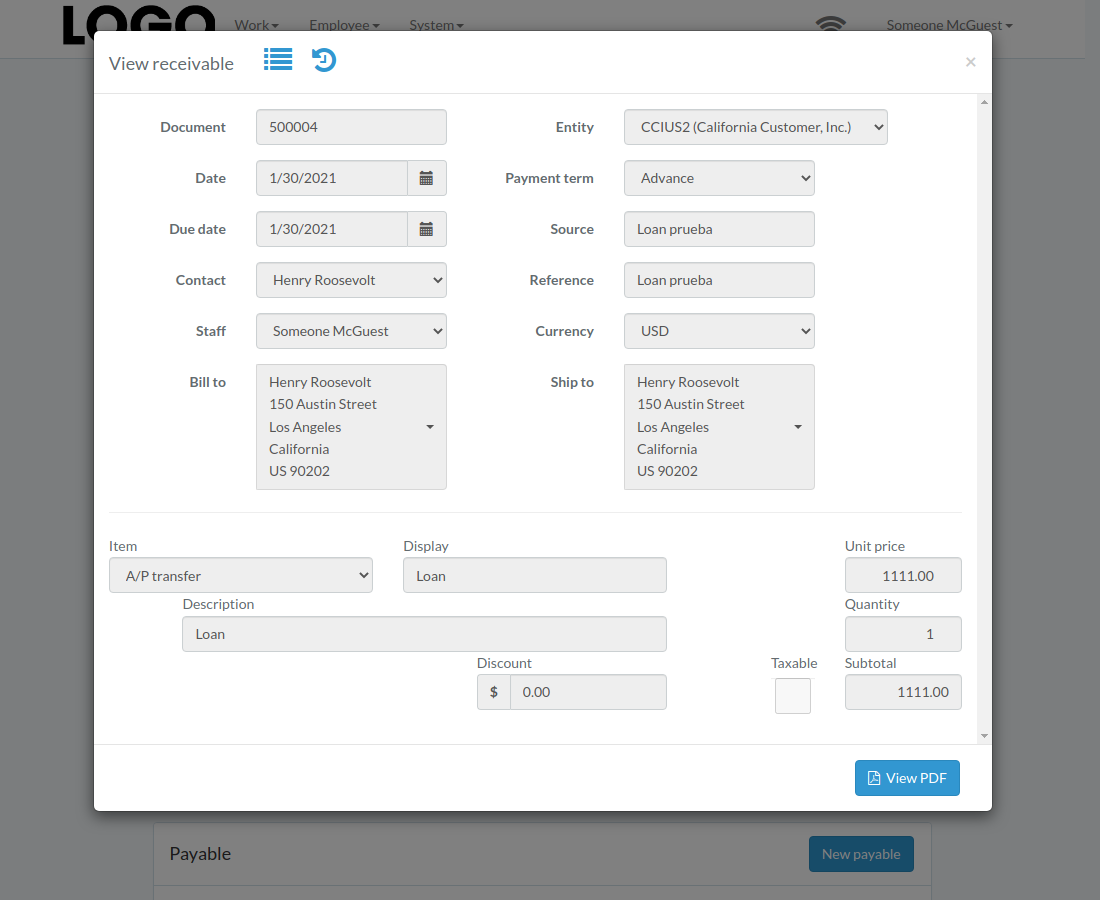Expand the Bill to address selector
This screenshot has height=900, width=1100.
(351, 427)
